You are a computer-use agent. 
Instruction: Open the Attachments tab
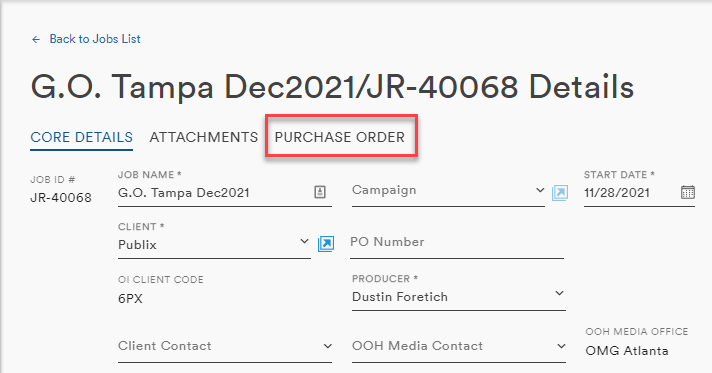click(x=203, y=137)
